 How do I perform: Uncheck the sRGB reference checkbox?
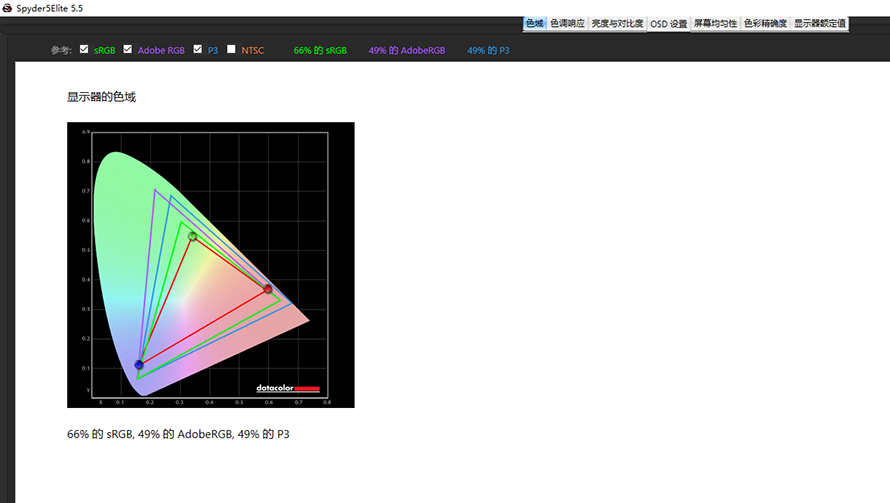tap(84, 49)
